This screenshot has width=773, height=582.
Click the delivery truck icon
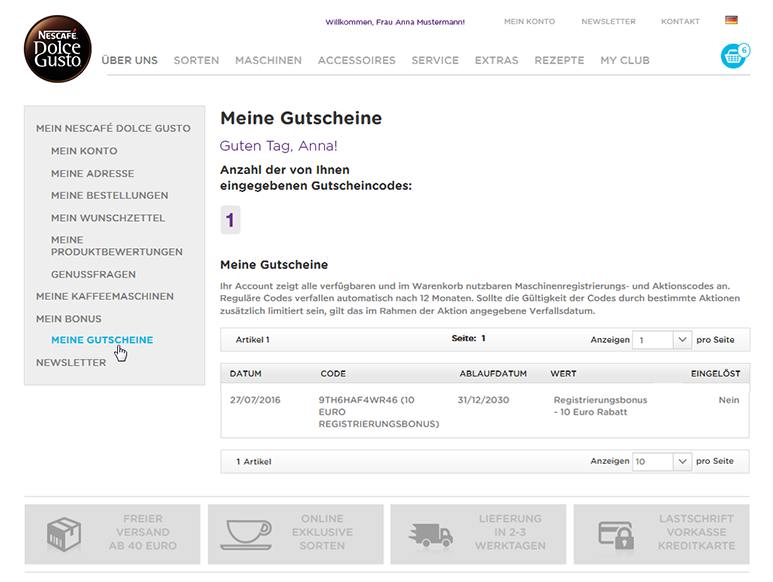tap(430, 535)
